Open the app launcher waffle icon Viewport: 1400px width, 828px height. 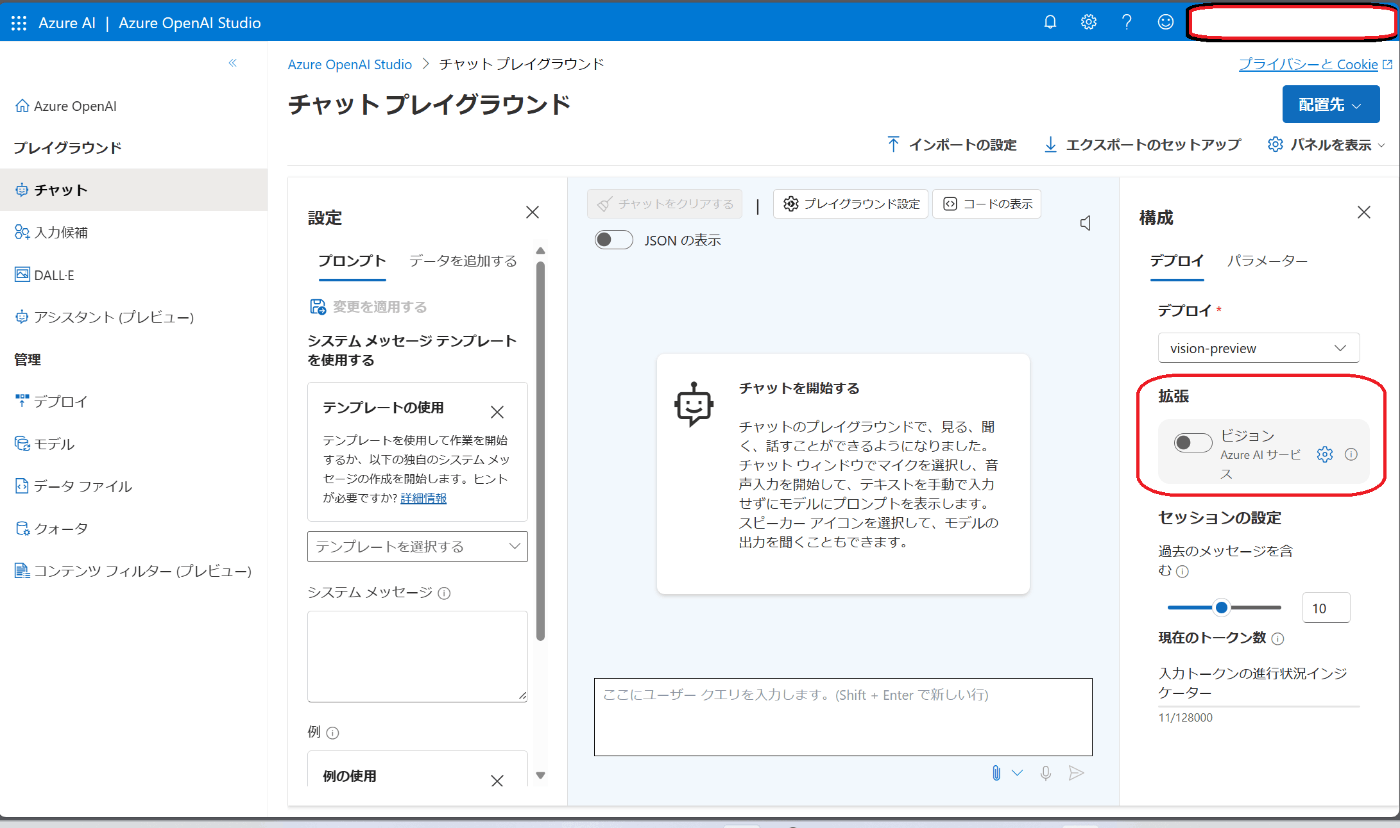(18, 22)
